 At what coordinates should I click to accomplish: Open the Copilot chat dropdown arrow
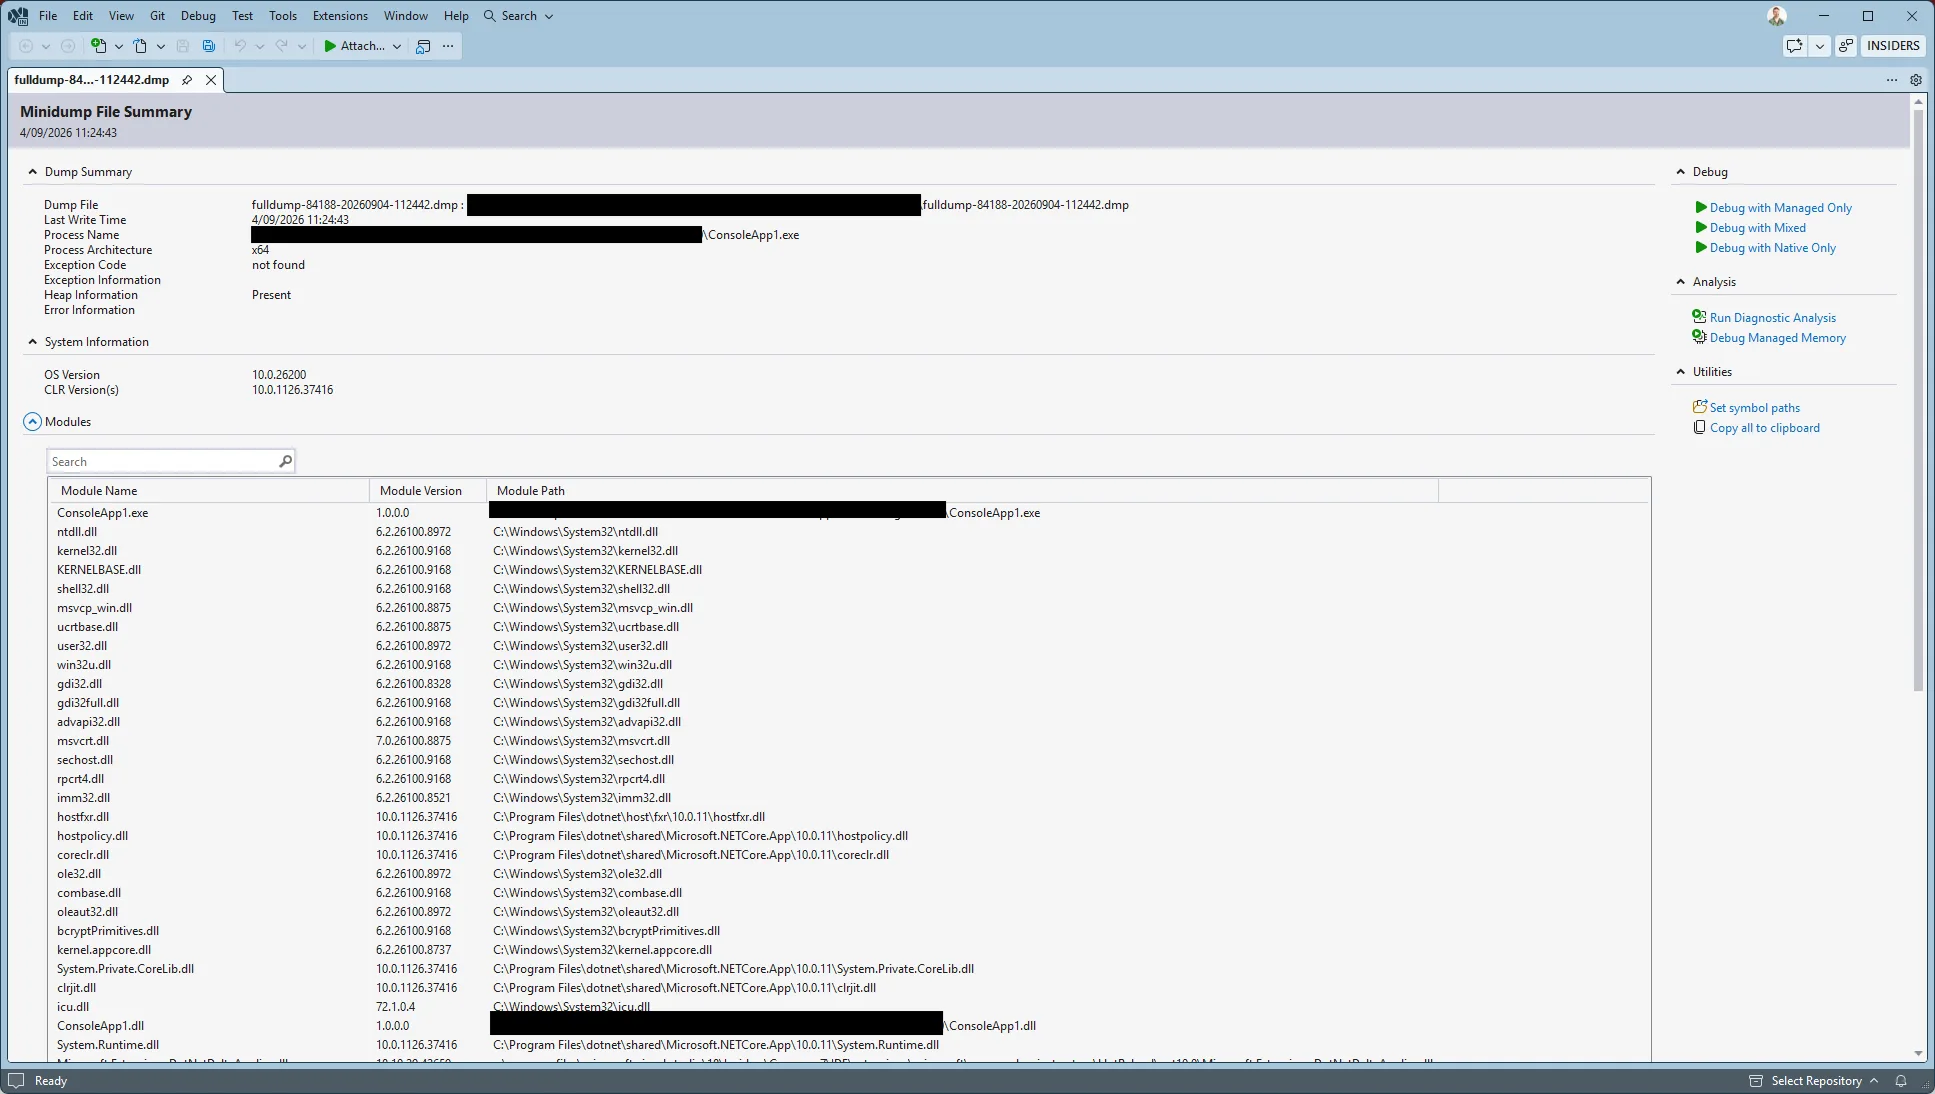1820,46
